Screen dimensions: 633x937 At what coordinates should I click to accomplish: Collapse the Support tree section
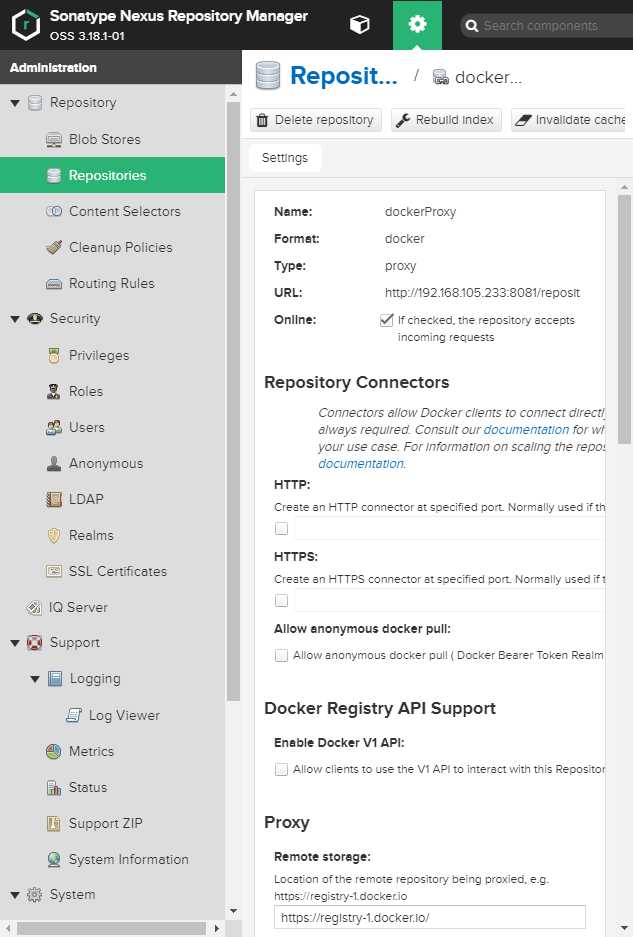[x=15, y=643]
